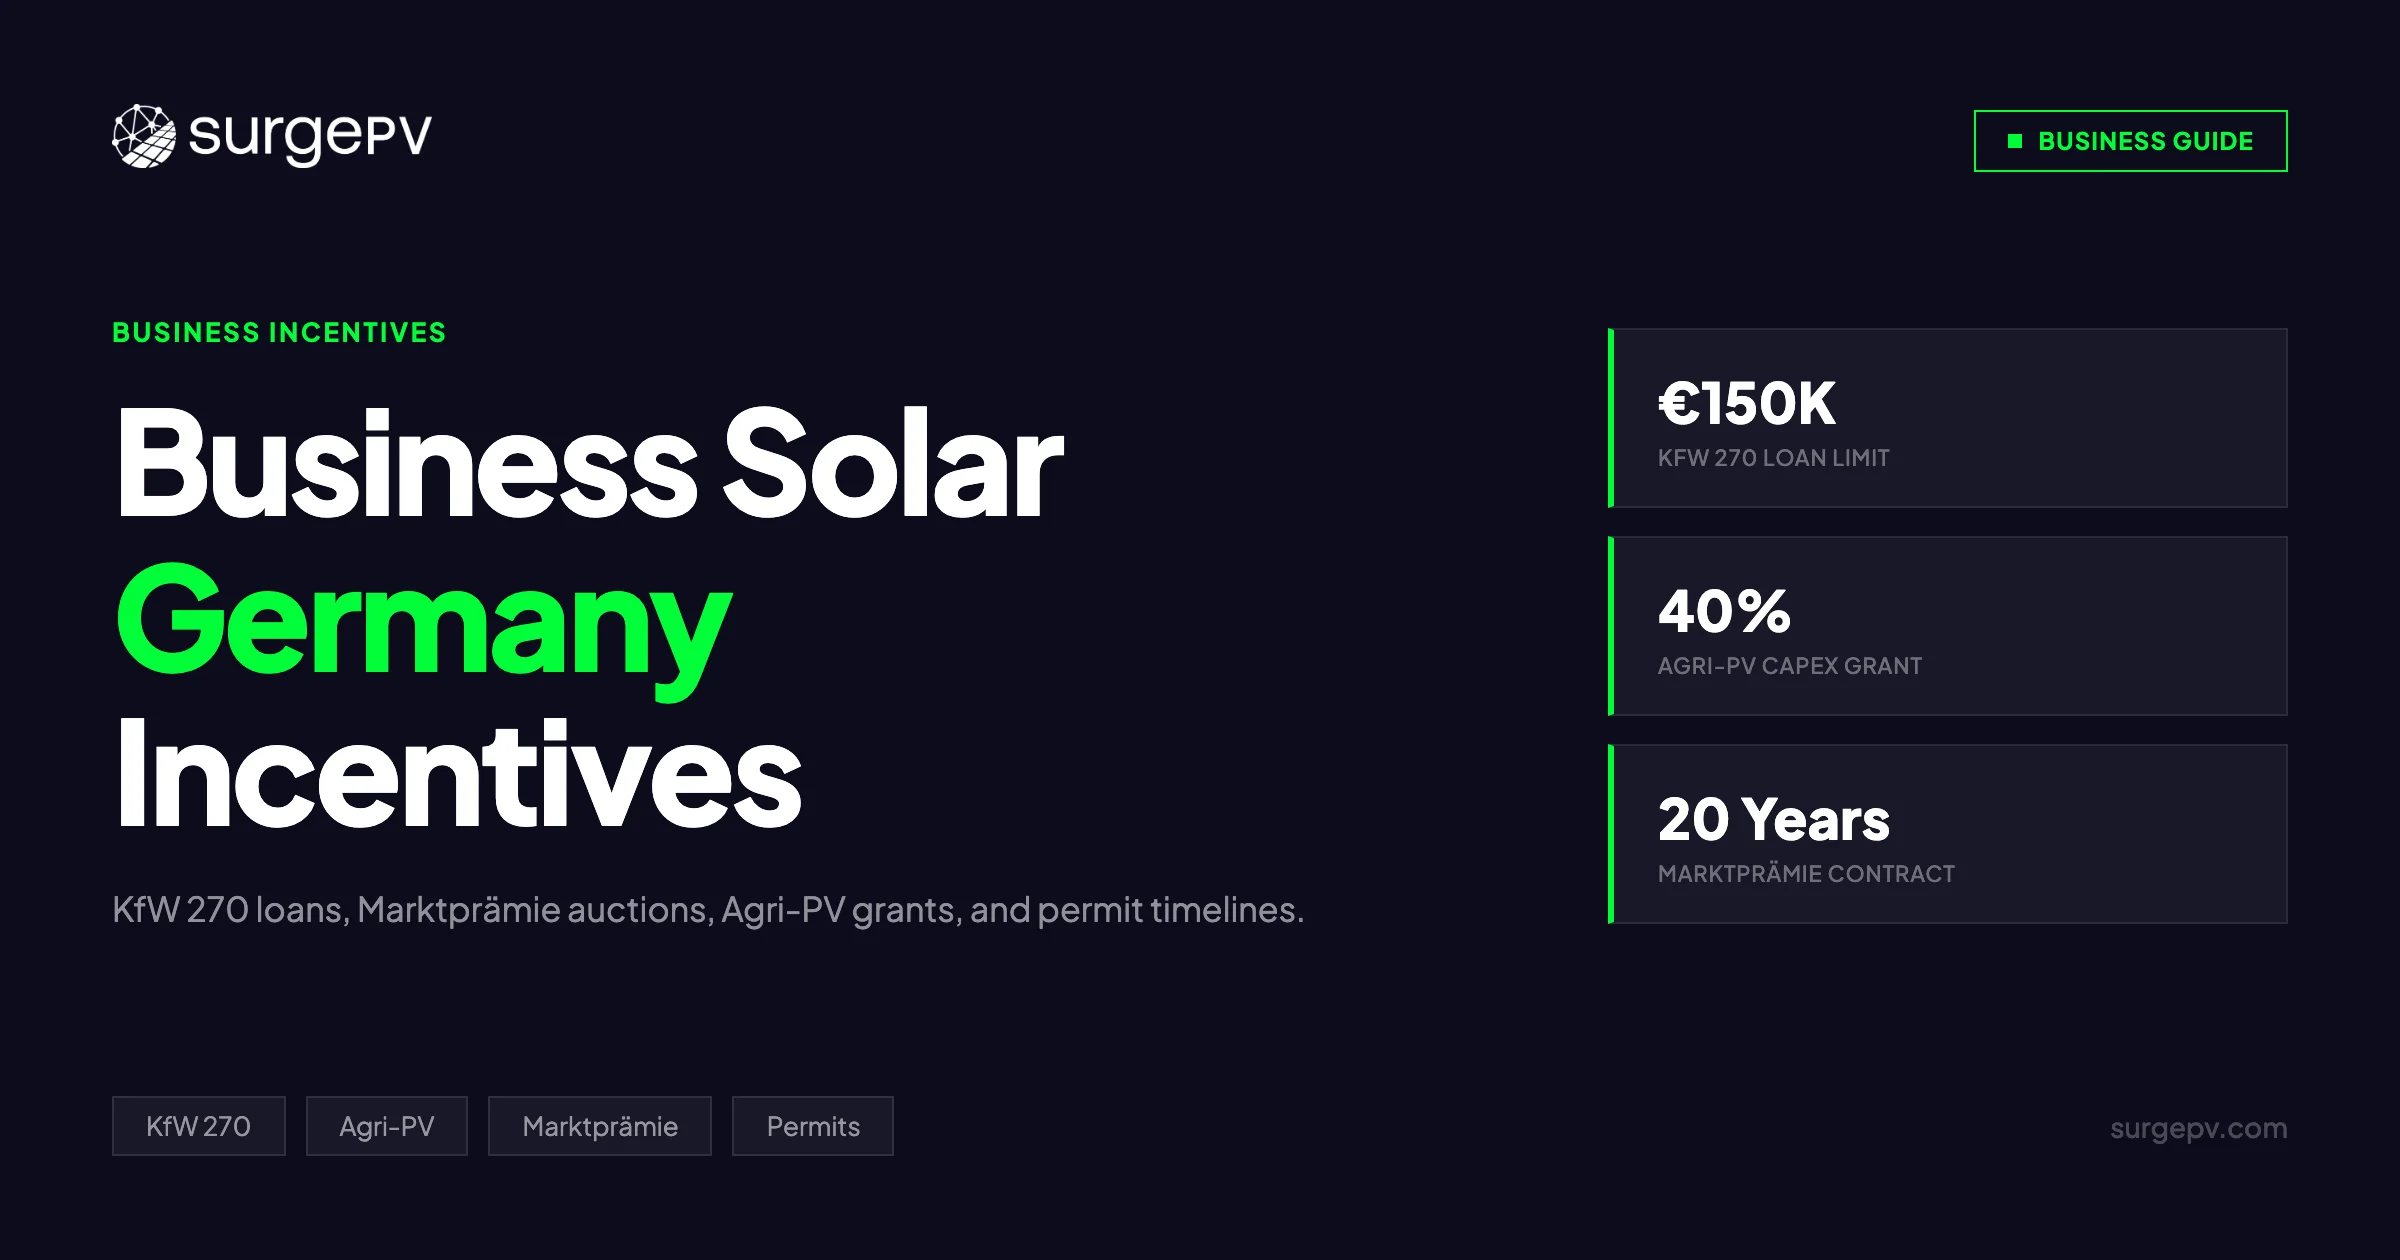
Task: Click the green accent bar on €150K card
Action: pos(1611,418)
